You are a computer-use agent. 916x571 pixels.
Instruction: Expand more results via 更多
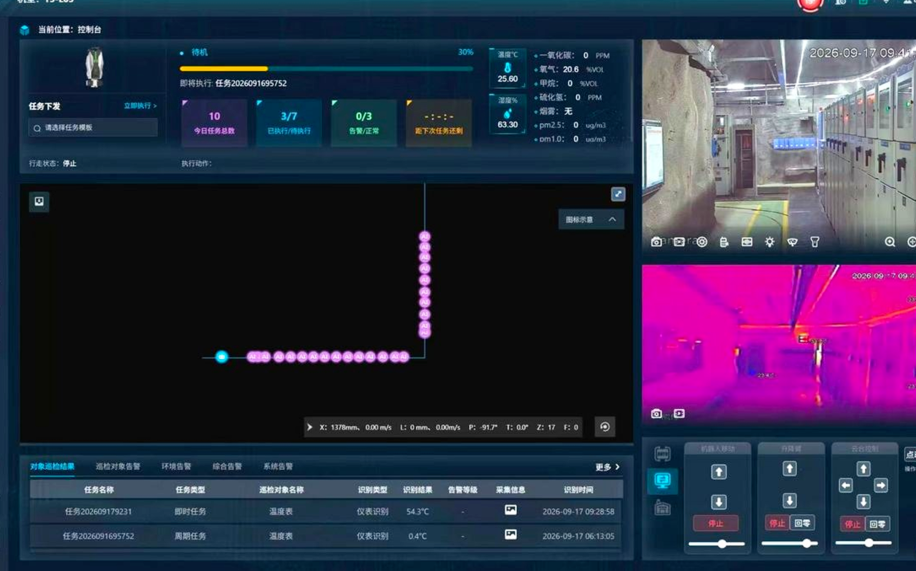pos(608,467)
